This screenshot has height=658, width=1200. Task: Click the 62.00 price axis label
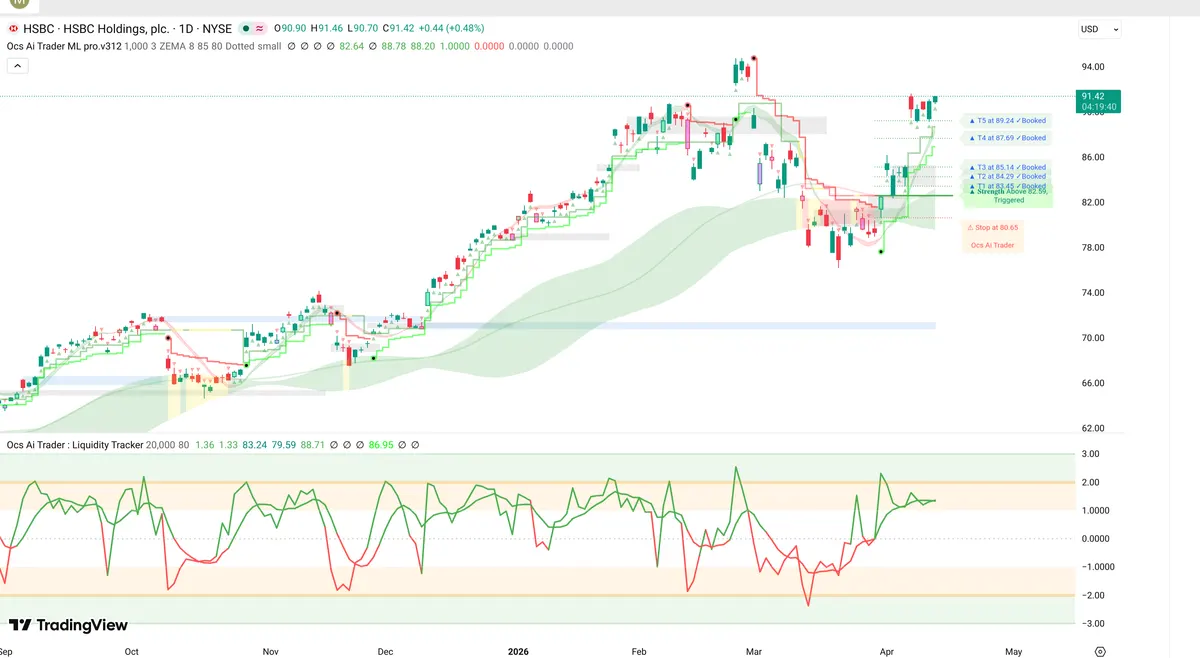(1091, 428)
